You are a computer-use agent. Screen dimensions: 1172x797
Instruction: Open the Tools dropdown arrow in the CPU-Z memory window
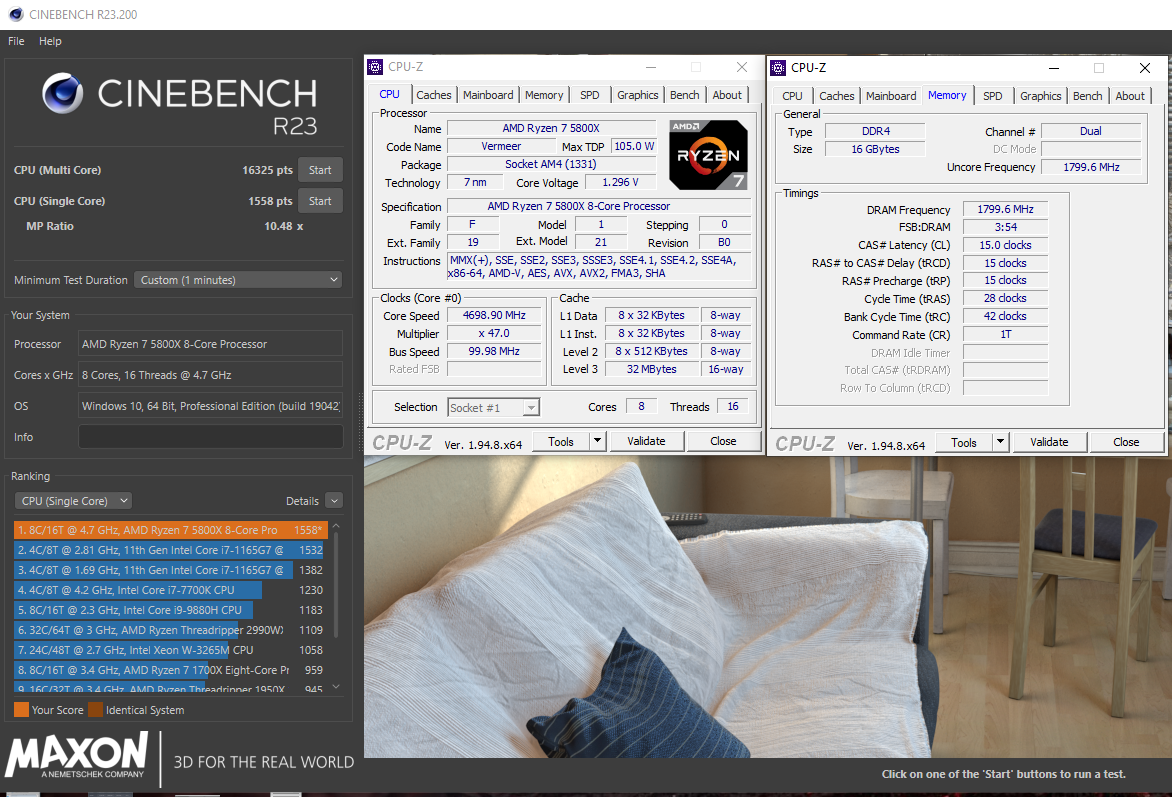click(1000, 442)
